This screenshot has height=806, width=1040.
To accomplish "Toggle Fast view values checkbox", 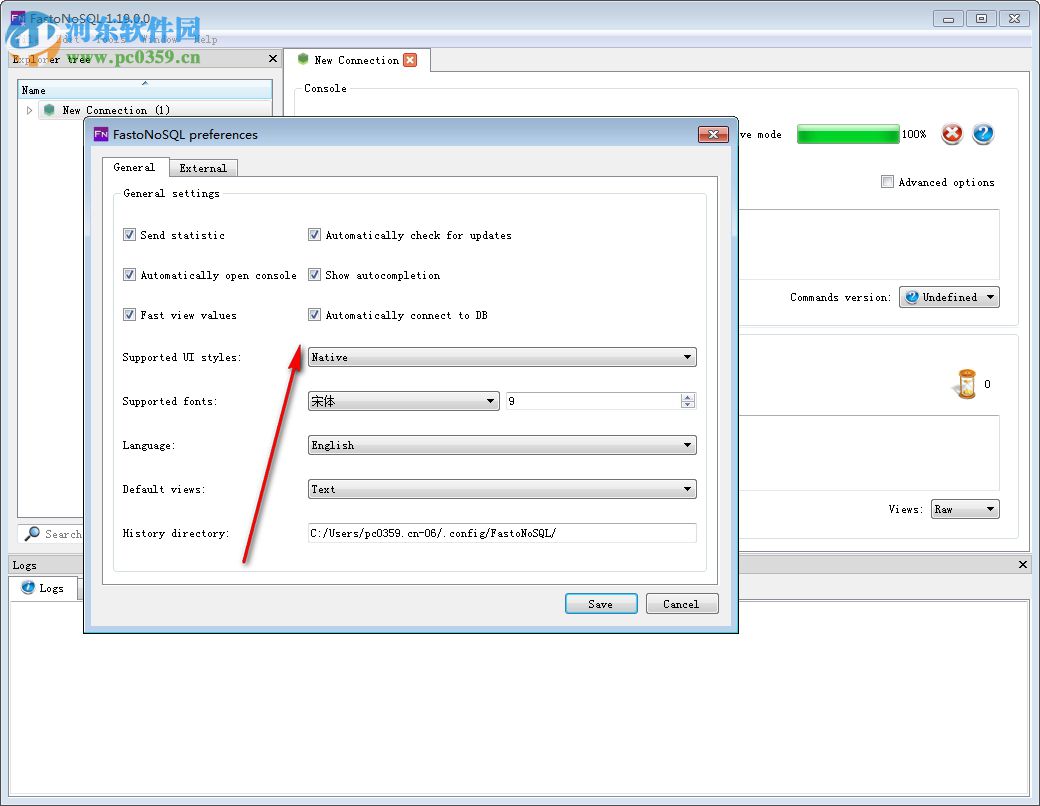I will [x=129, y=314].
